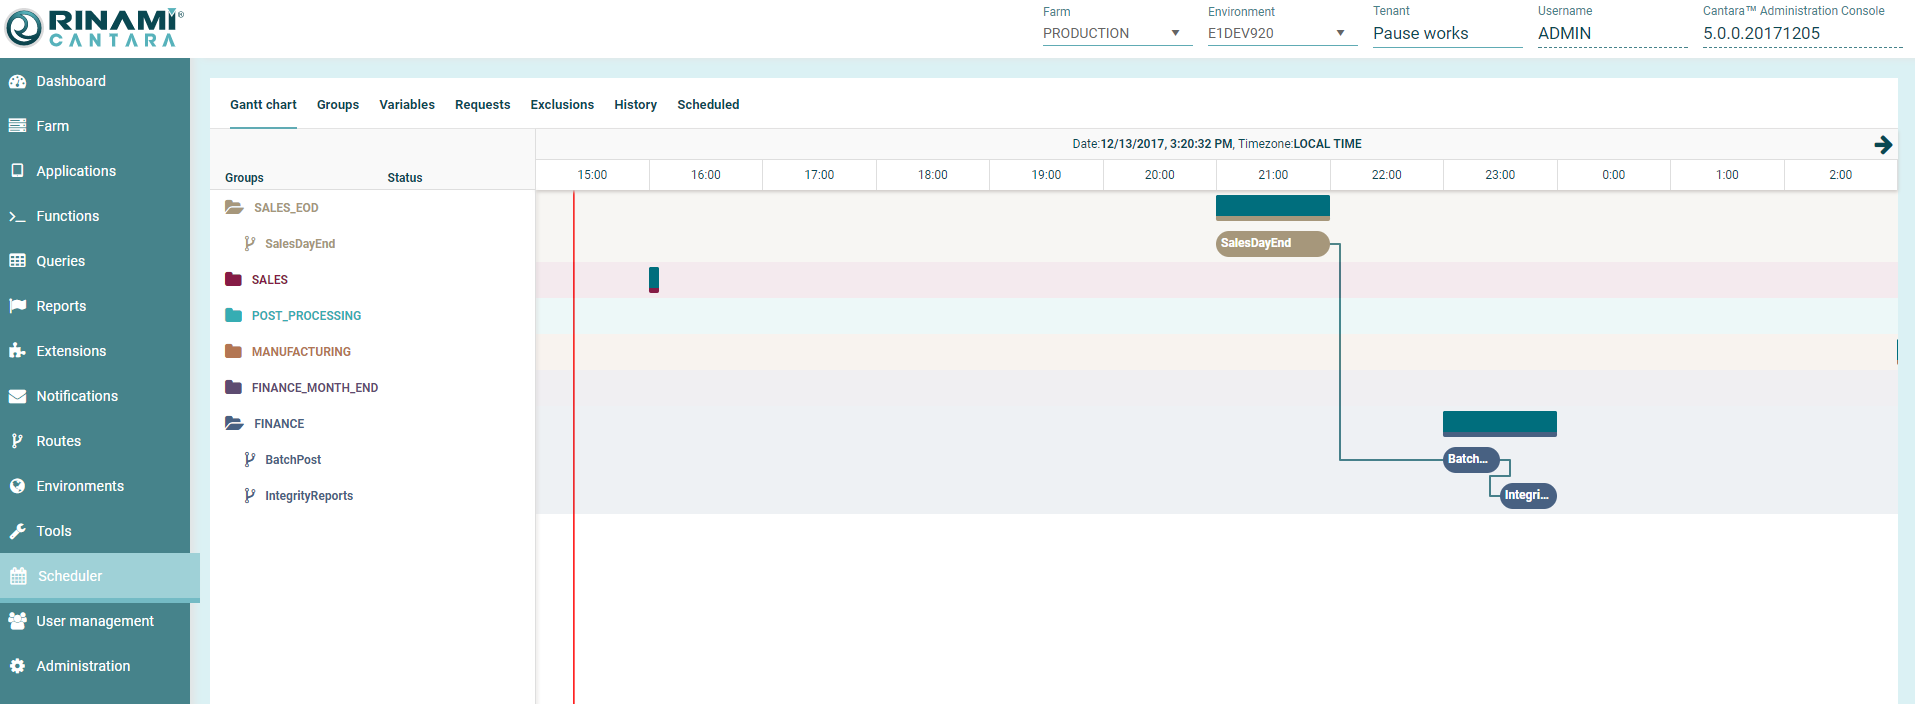Open Notifications using the envelope icon
Image resolution: width=1915 pixels, height=704 pixels.
[17, 396]
